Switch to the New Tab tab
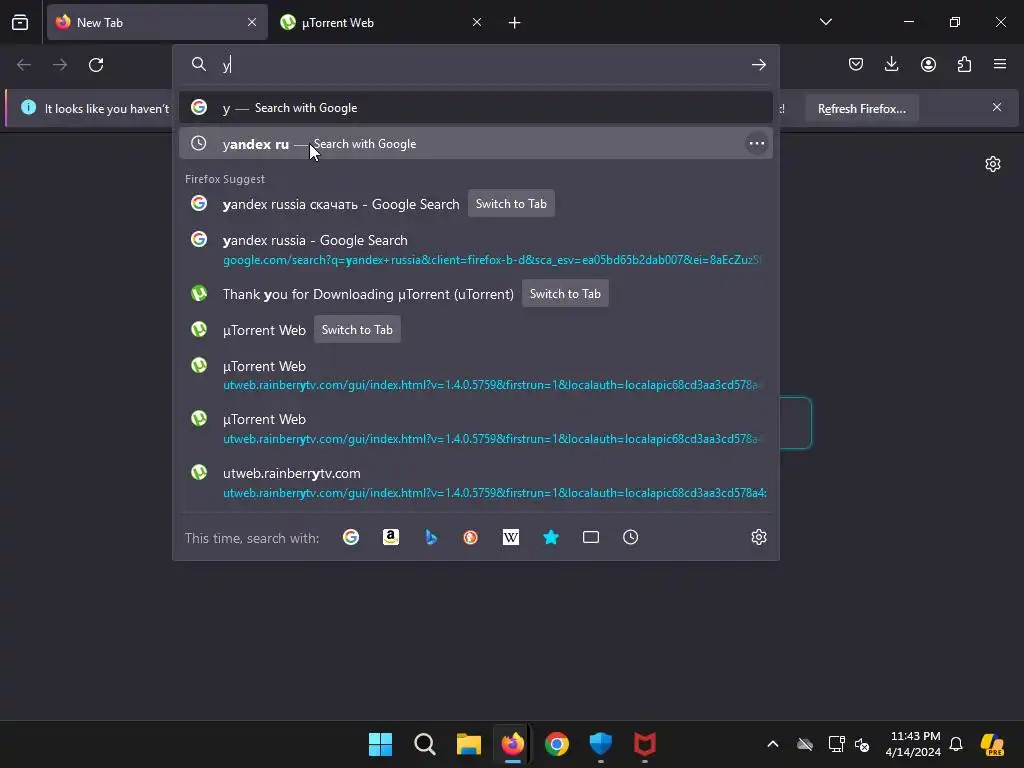 [157, 22]
